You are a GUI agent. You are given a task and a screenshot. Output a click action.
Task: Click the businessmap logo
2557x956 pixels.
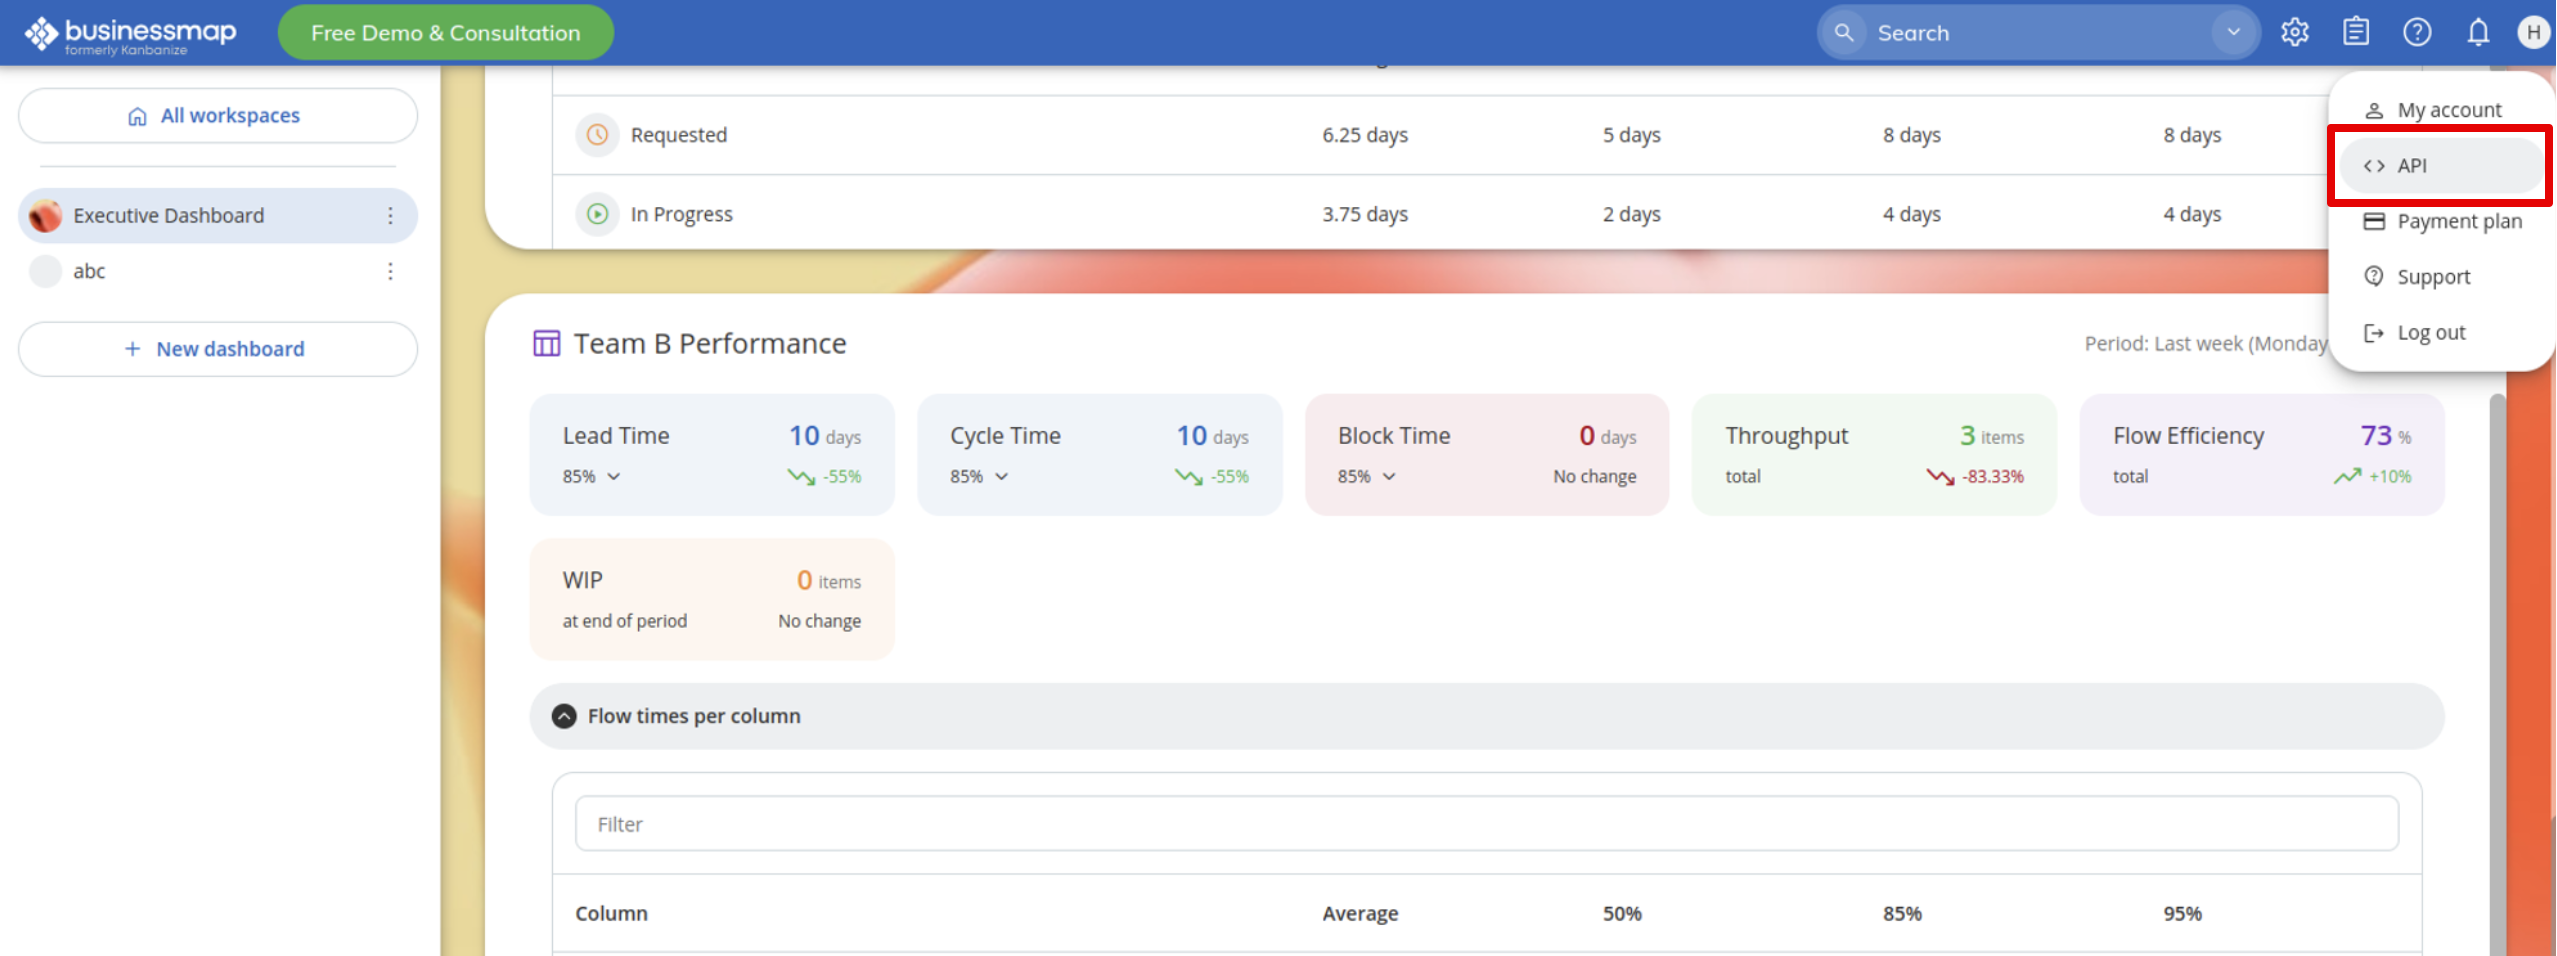130,35
